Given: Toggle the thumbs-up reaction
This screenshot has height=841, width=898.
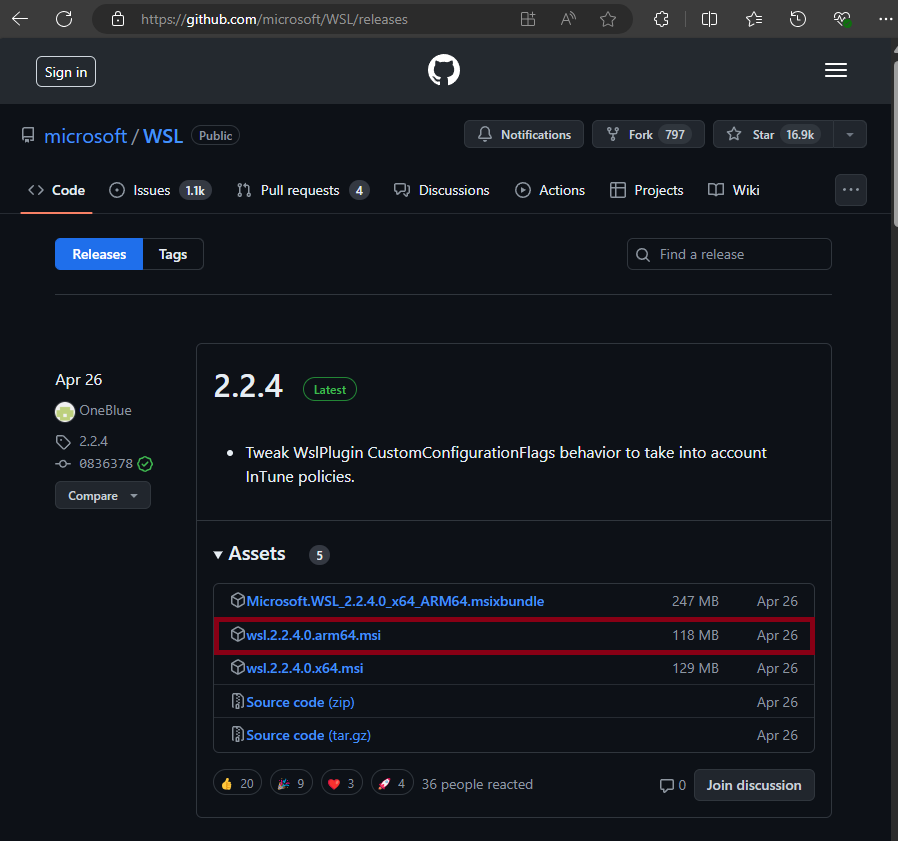Looking at the screenshot, I should pos(237,782).
